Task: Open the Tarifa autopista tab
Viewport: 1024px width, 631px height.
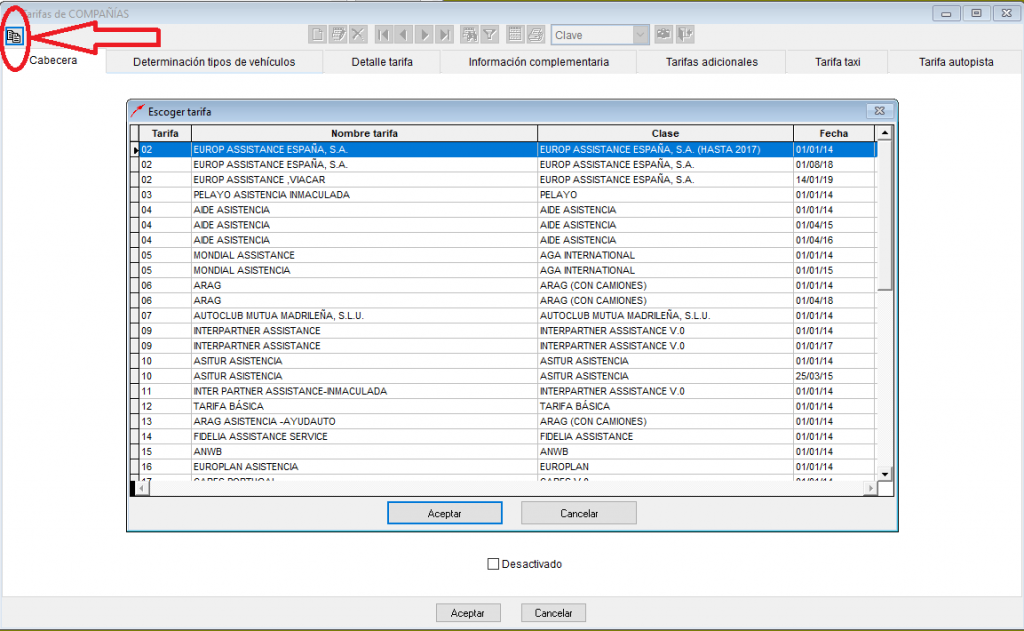Action: pos(955,62)
